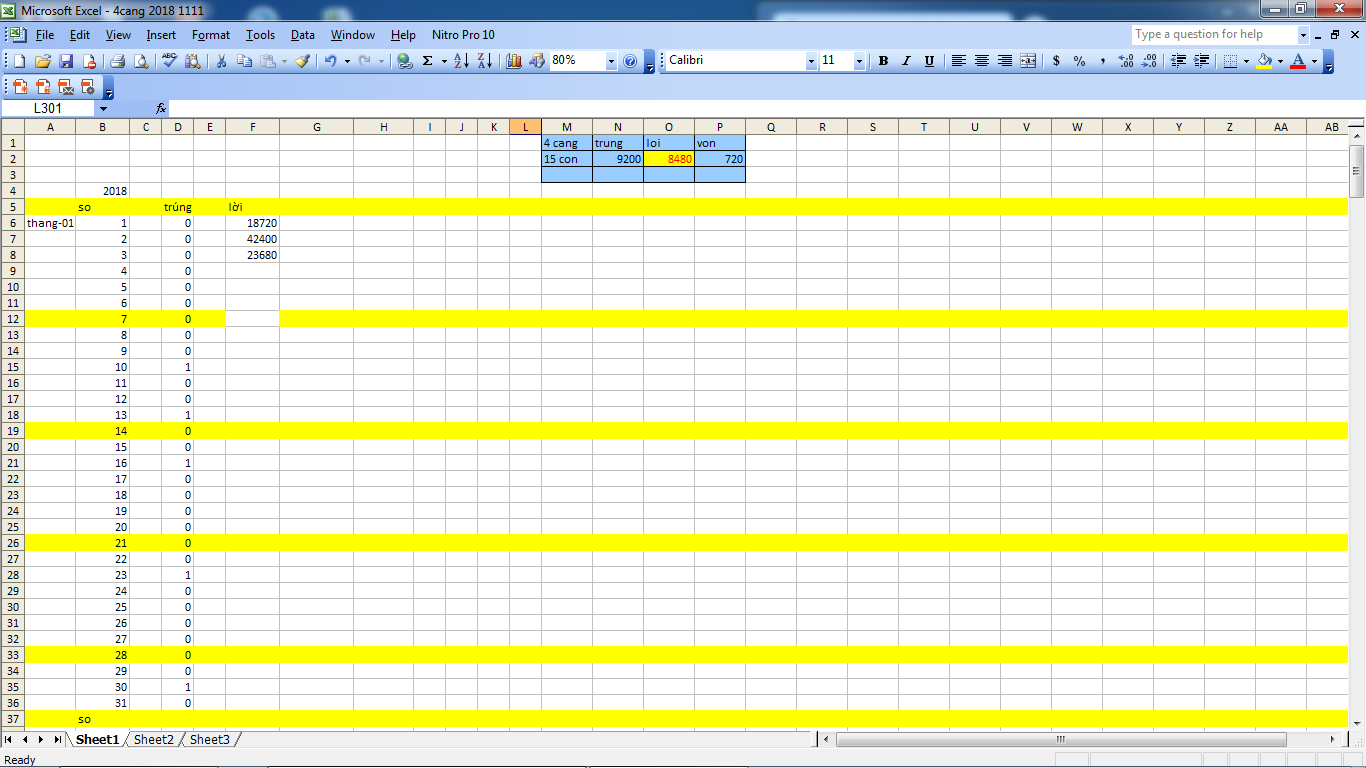
Task: Run the spelling check tool
Action: click(169, 61)
